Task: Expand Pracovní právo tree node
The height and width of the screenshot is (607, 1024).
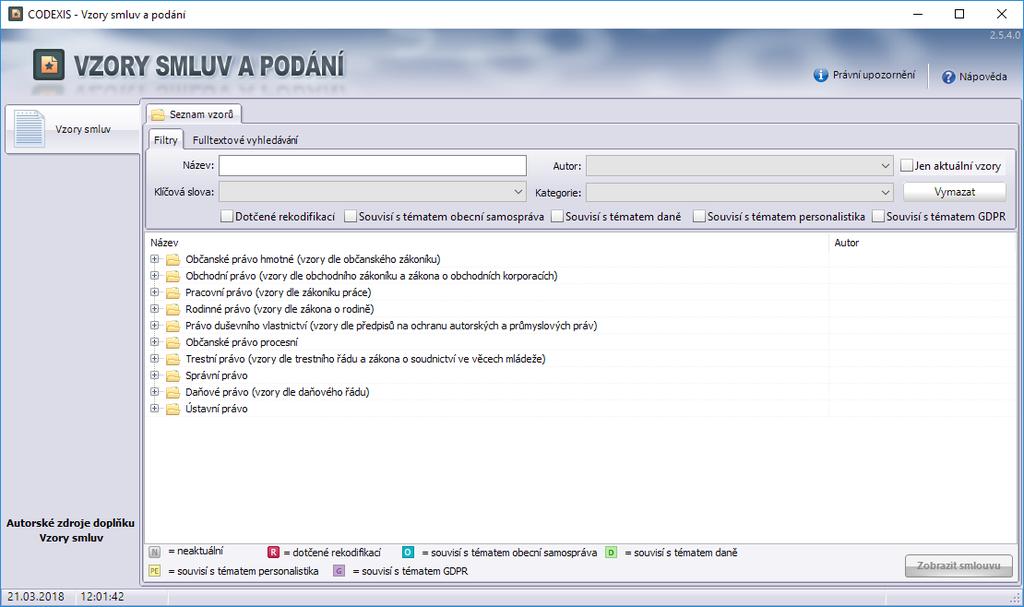Action: pos(155,292)
